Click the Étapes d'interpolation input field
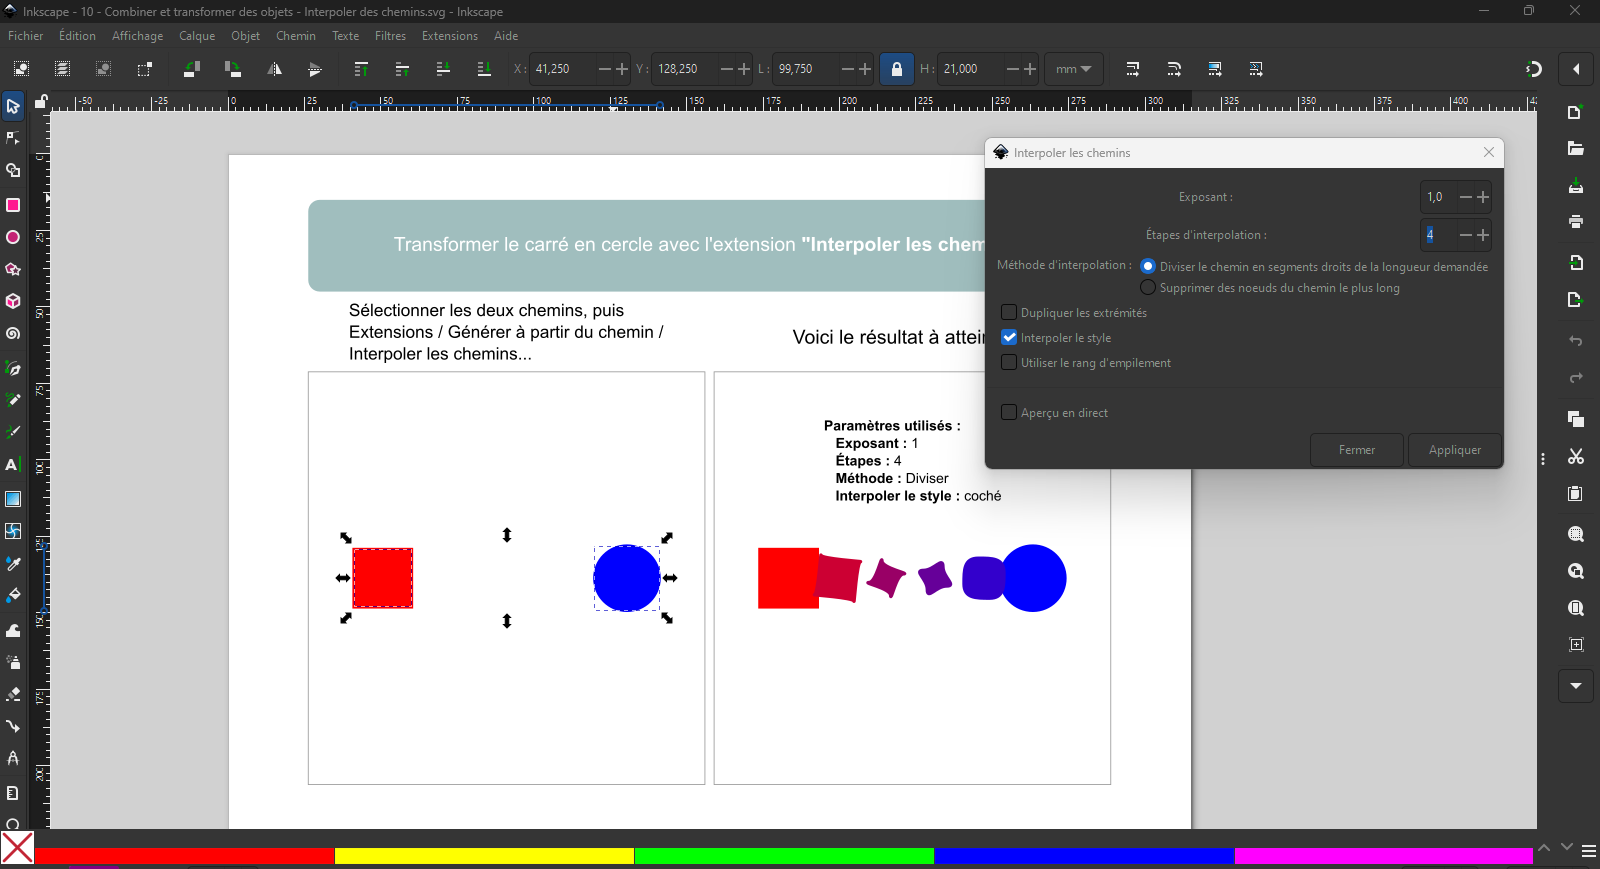This screenshot has width=1600, height=869. 1437,235
